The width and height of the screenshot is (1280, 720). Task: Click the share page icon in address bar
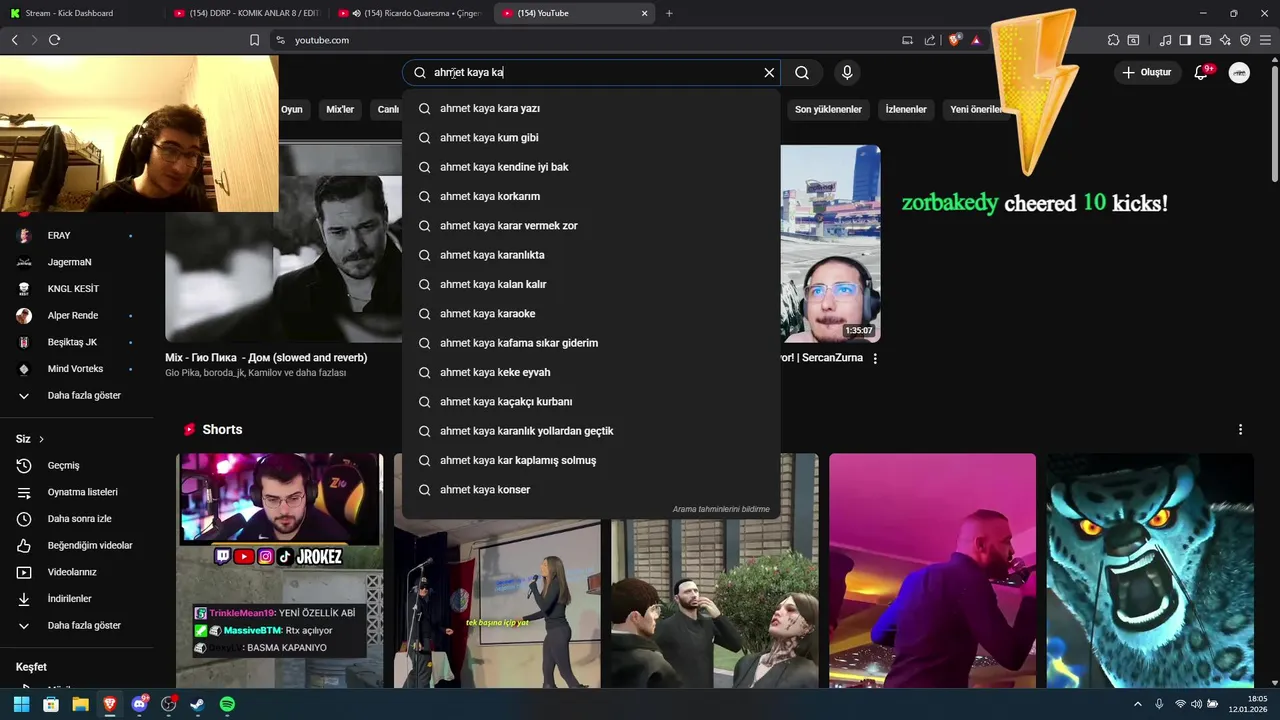tap(930, 40)
